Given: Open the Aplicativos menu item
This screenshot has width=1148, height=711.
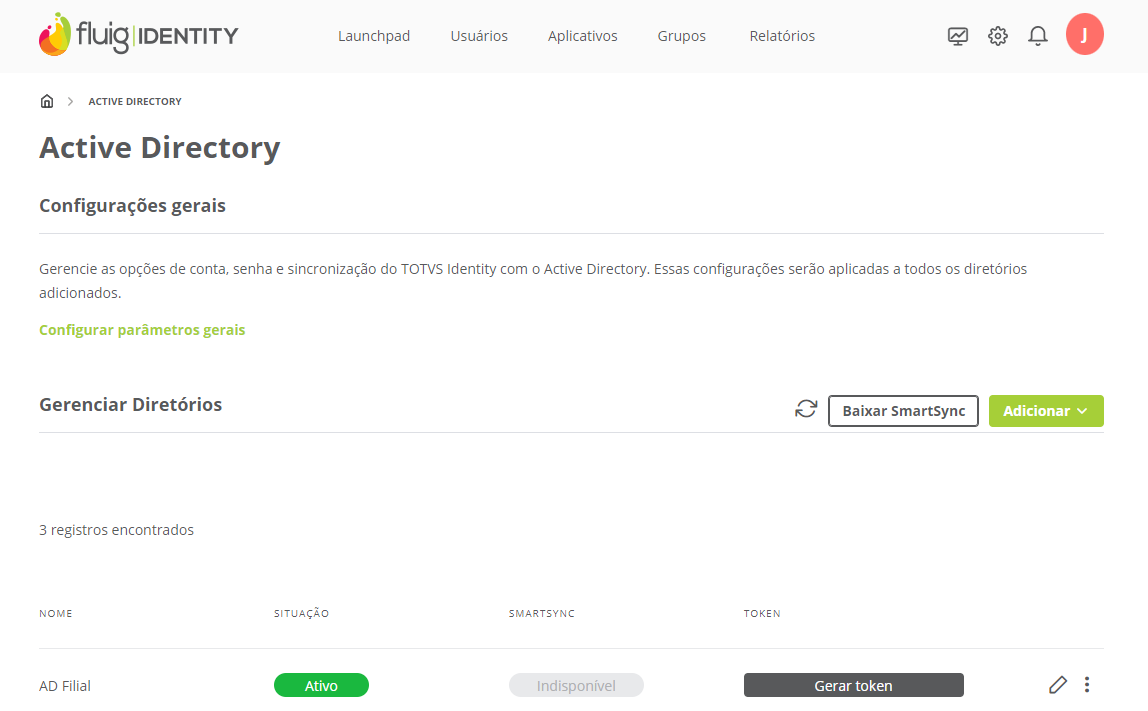Looking at the screenshot, I should point(582,36).
